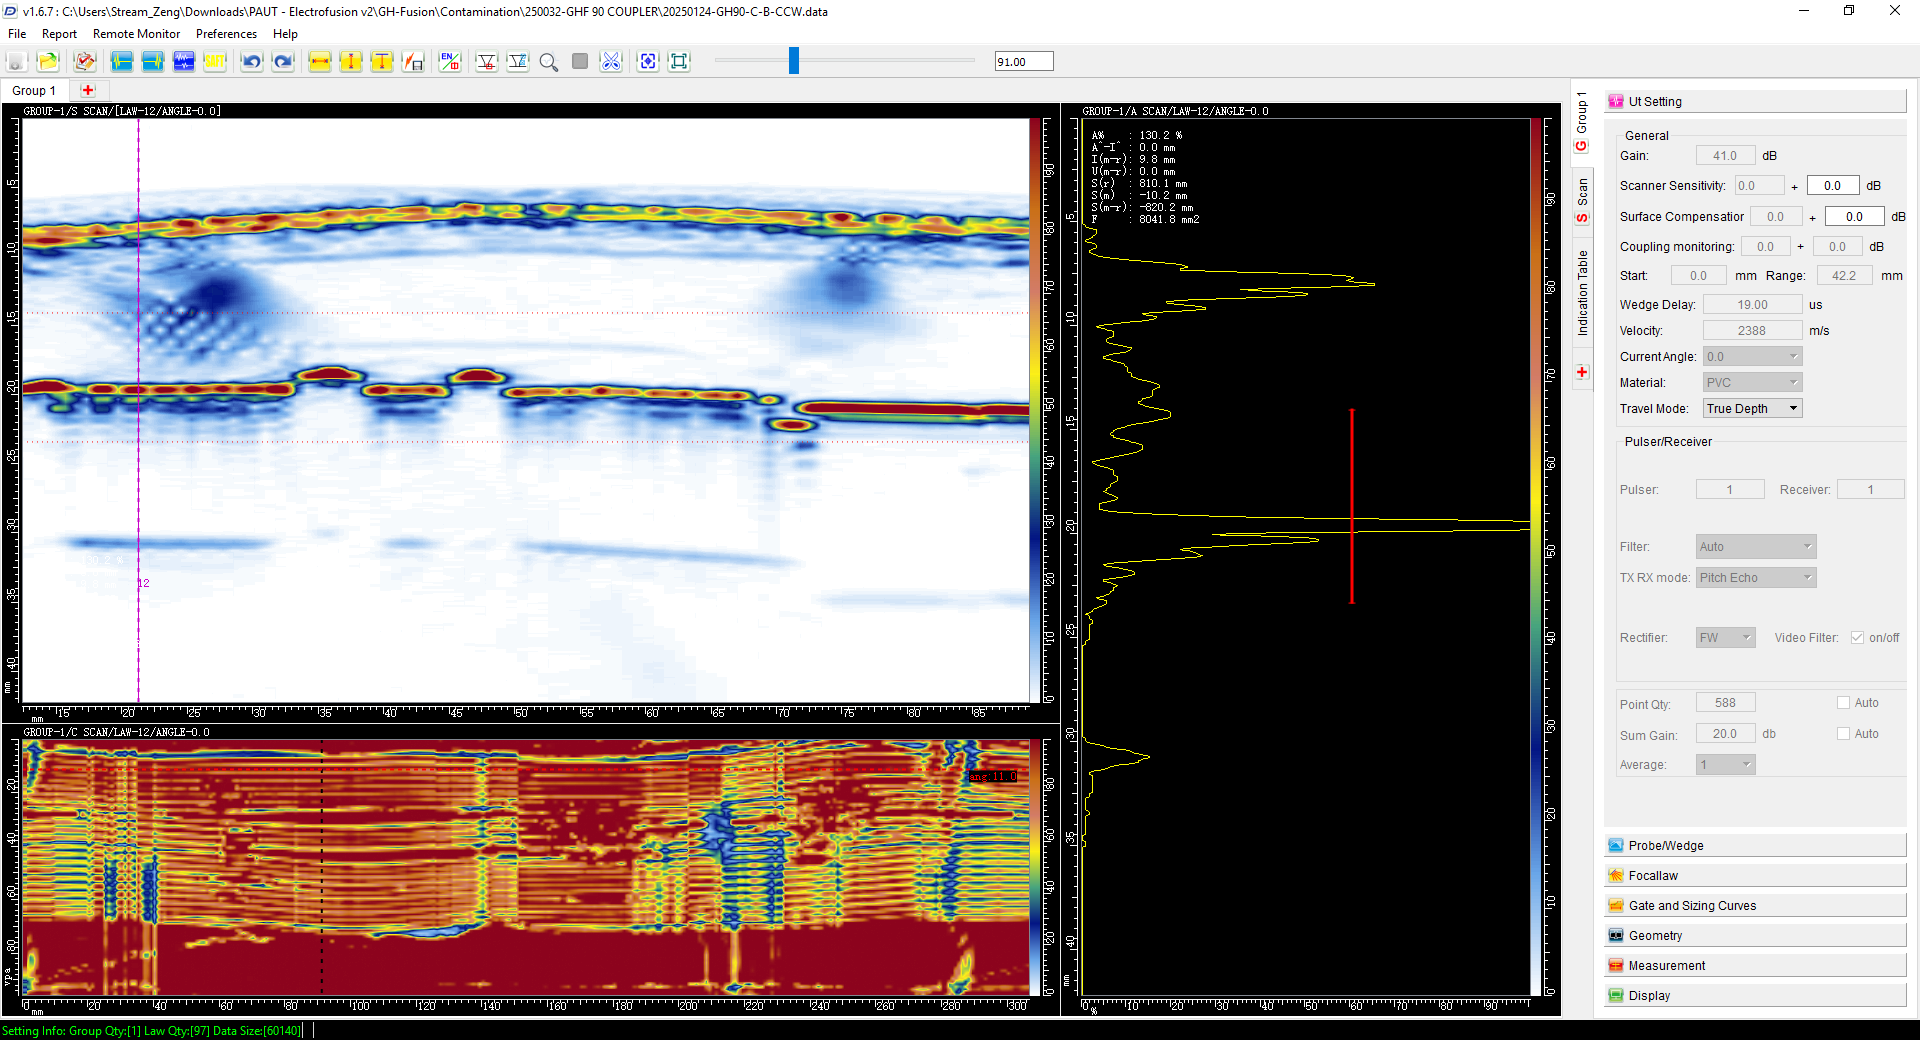Switch to the Indication Table tab
The image size is (1920, 1040).
pos(1582,292)
